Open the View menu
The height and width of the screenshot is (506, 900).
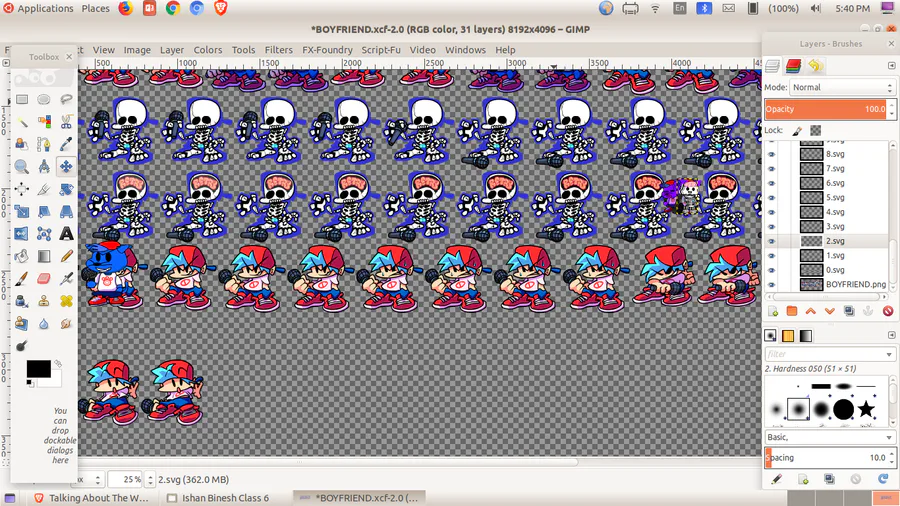point(104,50)
